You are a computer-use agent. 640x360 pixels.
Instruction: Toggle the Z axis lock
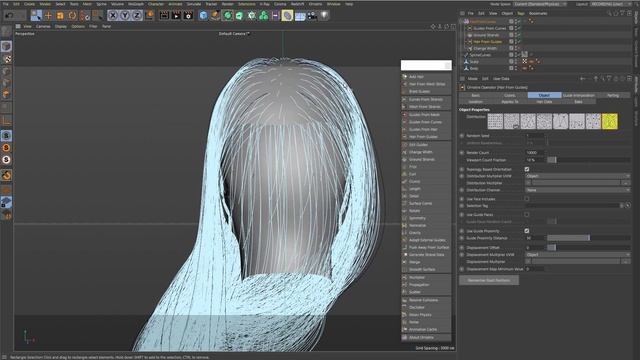(x=137, y=16)
